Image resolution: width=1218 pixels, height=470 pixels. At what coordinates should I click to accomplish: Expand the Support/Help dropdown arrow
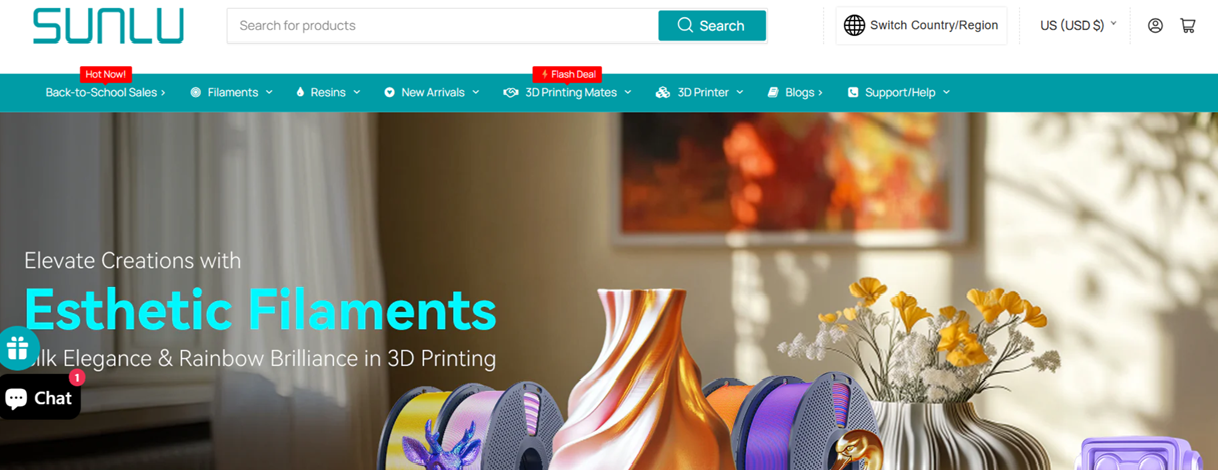[x=946, y=92]
